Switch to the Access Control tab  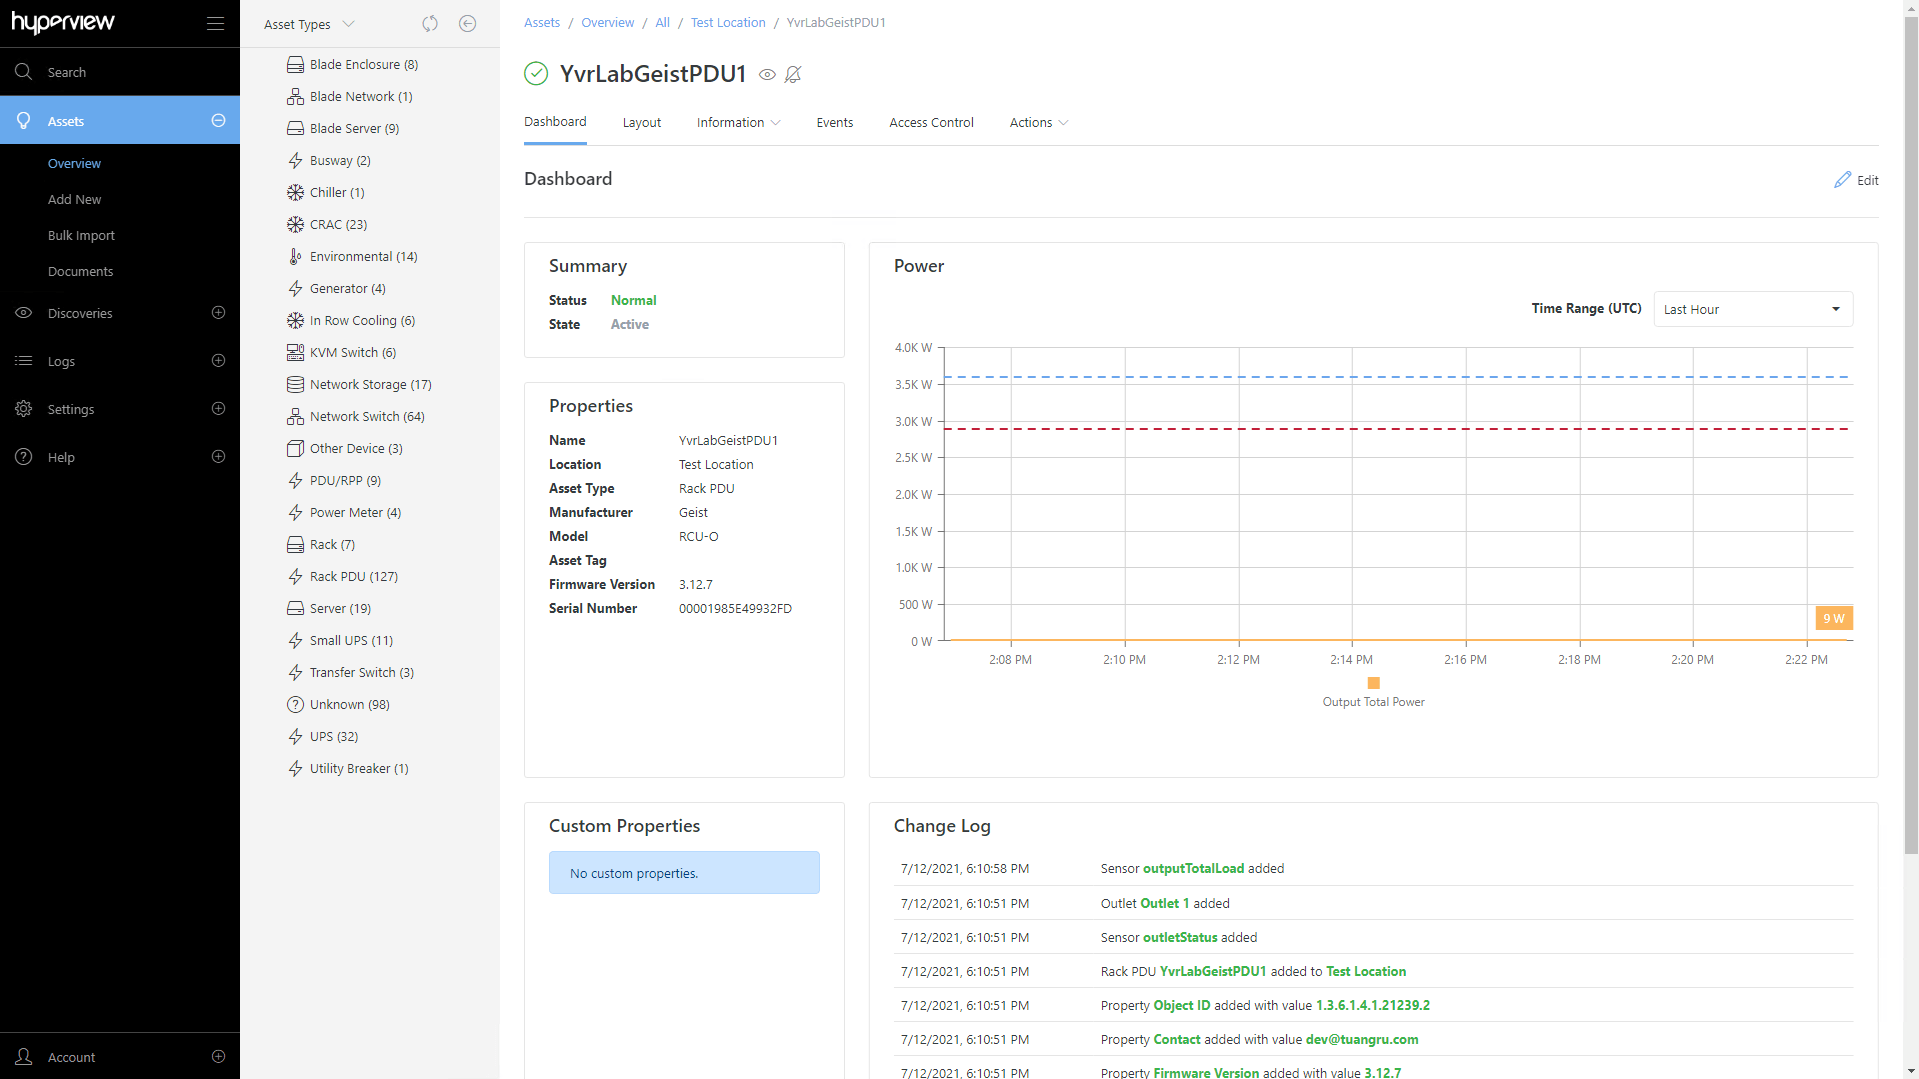[931, 122]
